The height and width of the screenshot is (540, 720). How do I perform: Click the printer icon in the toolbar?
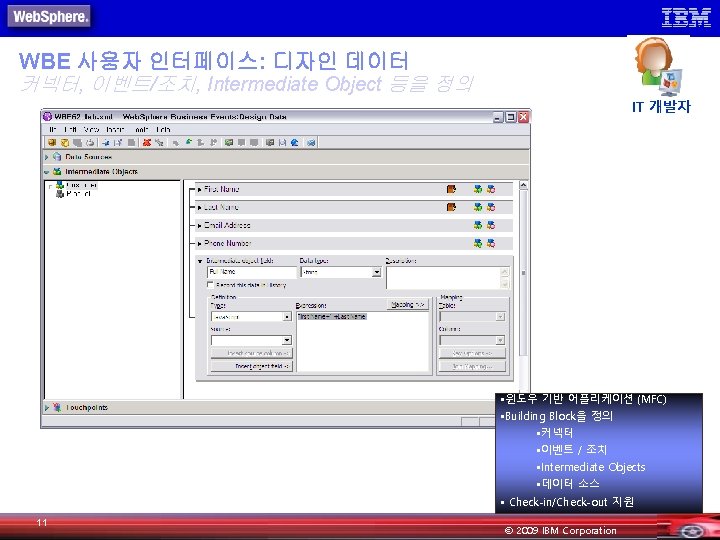click(90, 143)
